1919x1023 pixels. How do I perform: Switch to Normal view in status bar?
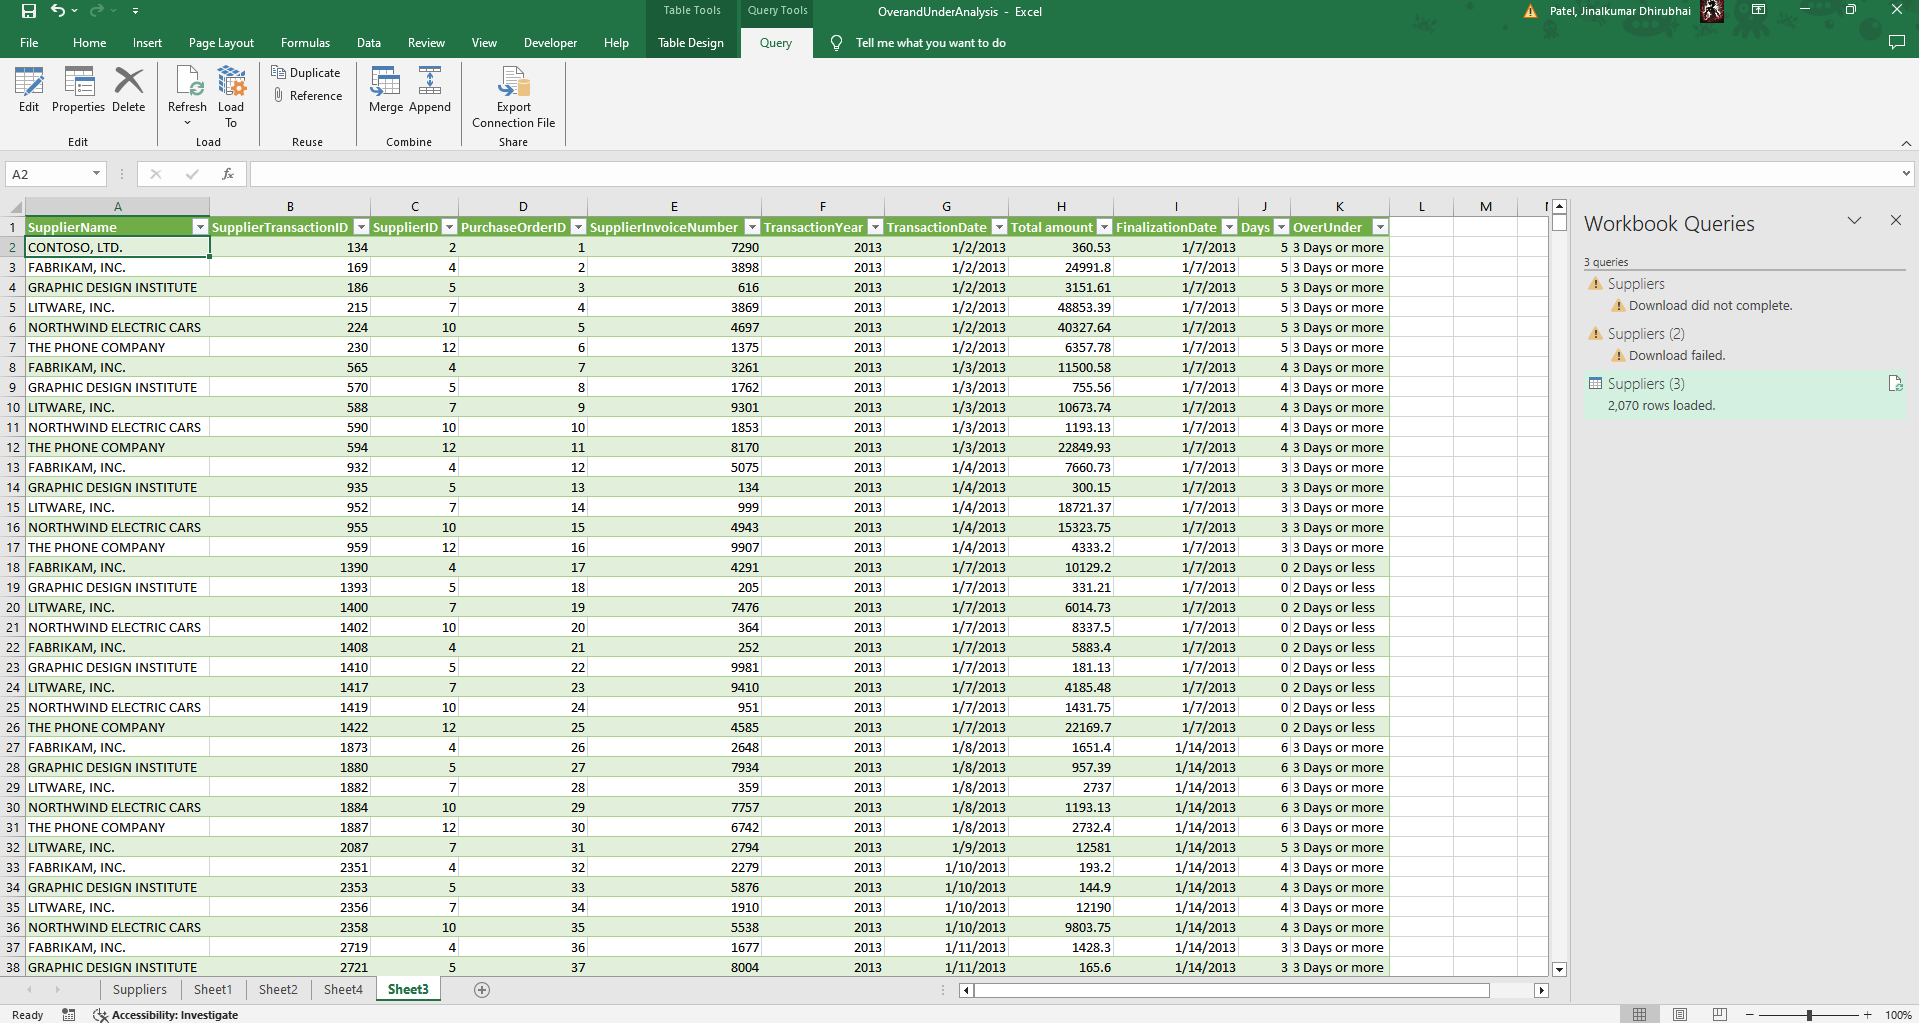click(x=1639, y=1014)
